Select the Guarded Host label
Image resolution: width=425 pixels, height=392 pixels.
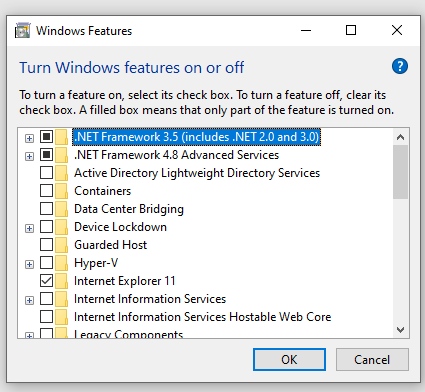[110, 245]
